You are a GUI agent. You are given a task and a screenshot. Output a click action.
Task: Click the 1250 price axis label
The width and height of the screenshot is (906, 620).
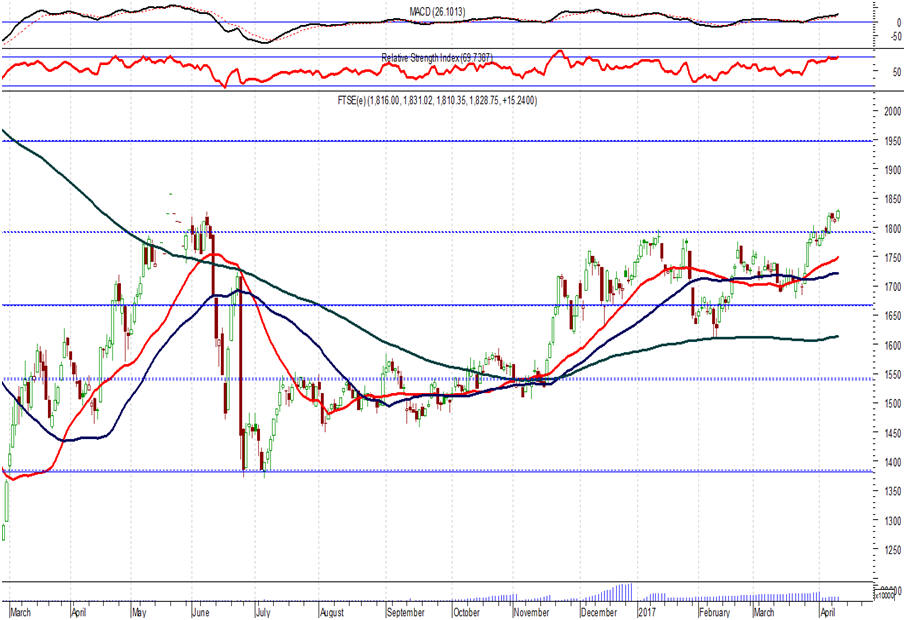892,550
